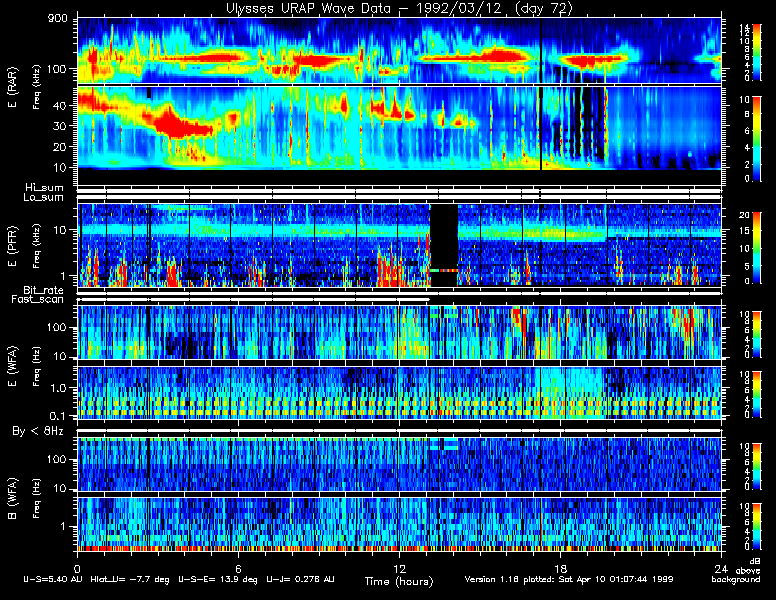Screen dimensions: 776x600
Task: Click the E (PFR) color bar scaled to 20
Action: 757,248
